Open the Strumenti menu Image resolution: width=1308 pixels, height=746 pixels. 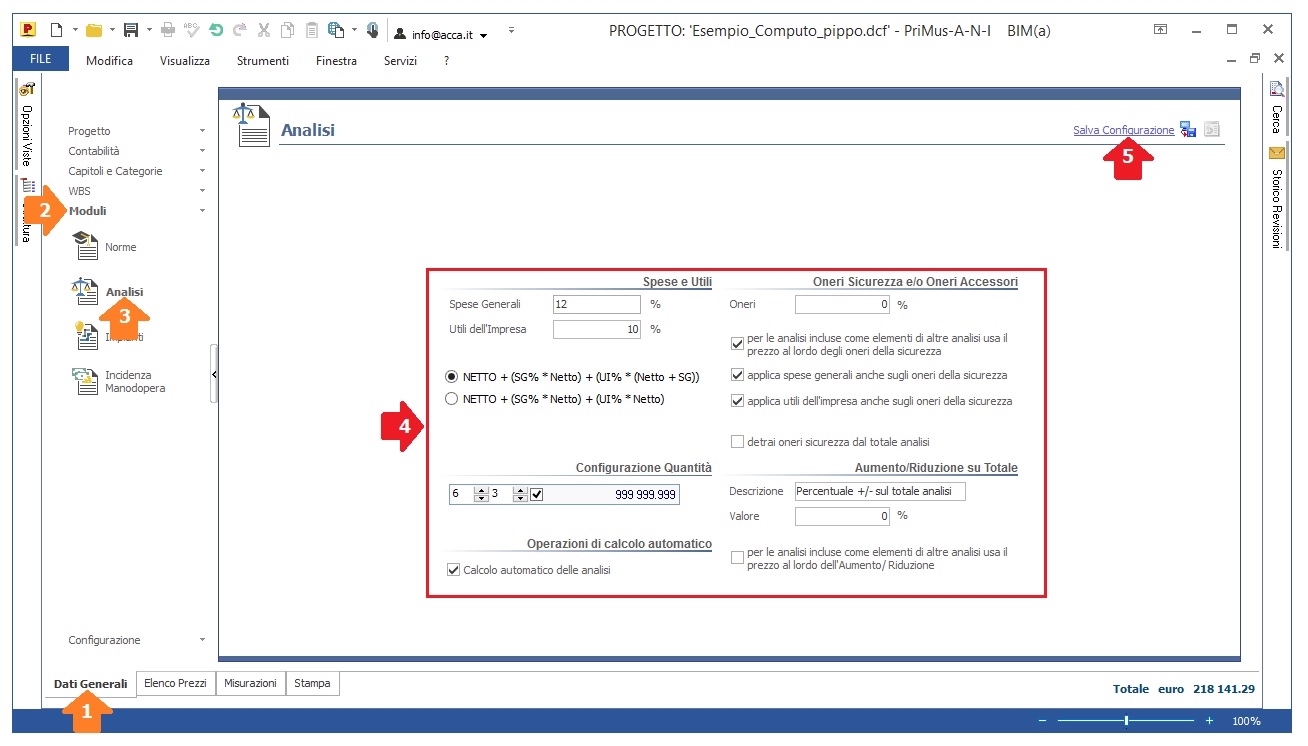pos(262,61)
